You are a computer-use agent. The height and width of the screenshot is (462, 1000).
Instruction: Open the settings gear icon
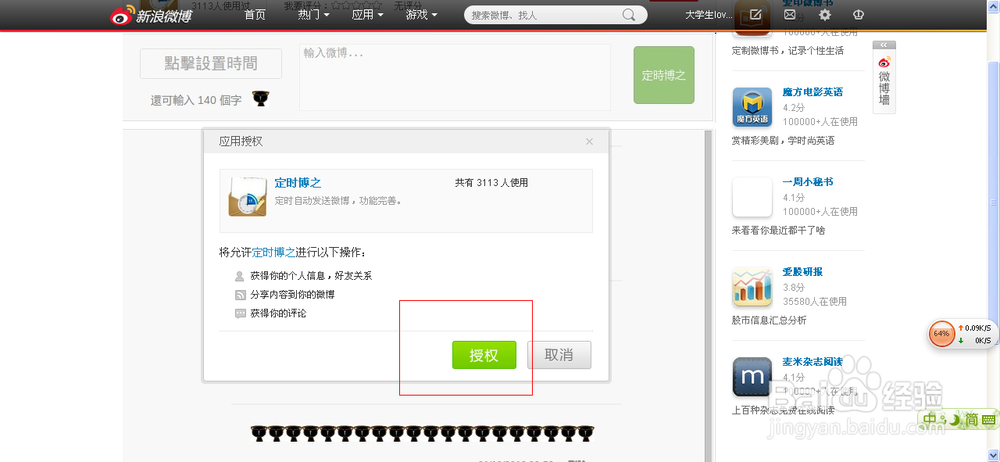click(825, 15)
